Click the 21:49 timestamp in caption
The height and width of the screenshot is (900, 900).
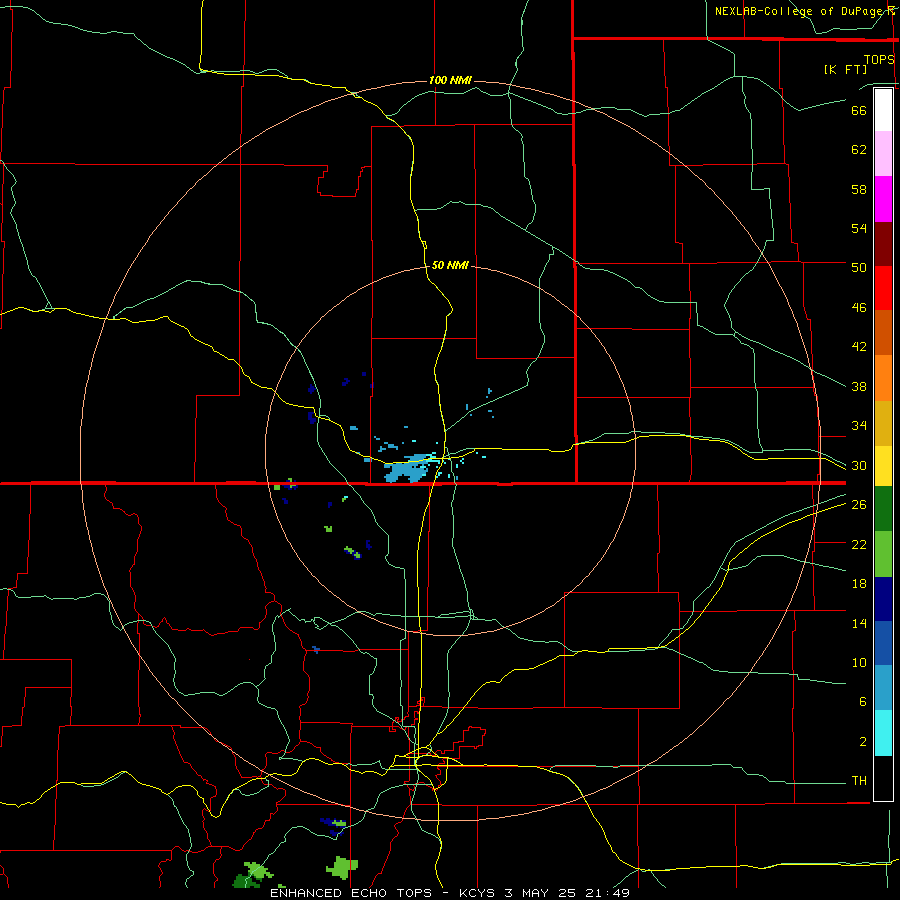coord(607,893)
